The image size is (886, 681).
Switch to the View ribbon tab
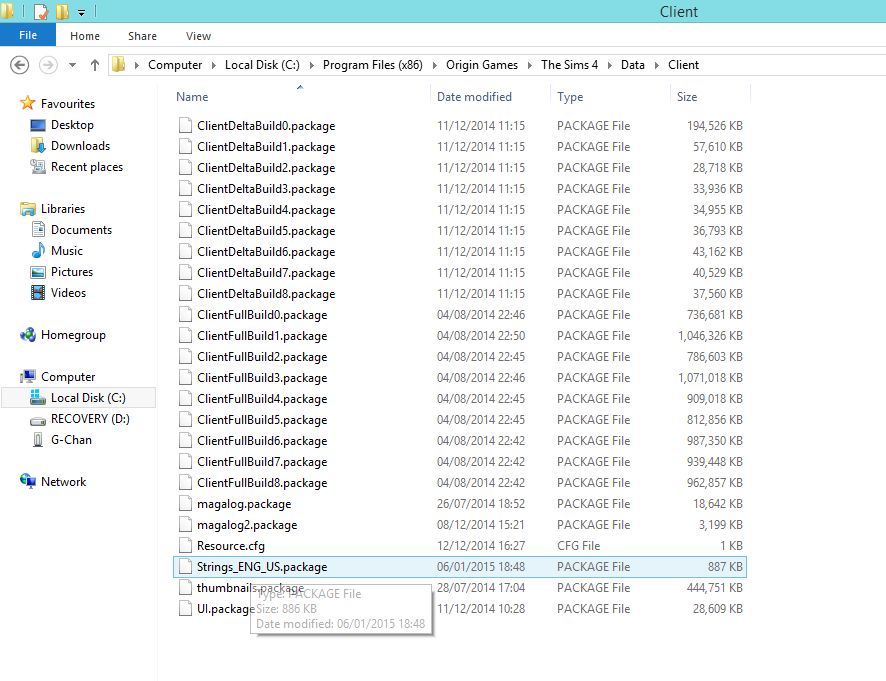198,35
